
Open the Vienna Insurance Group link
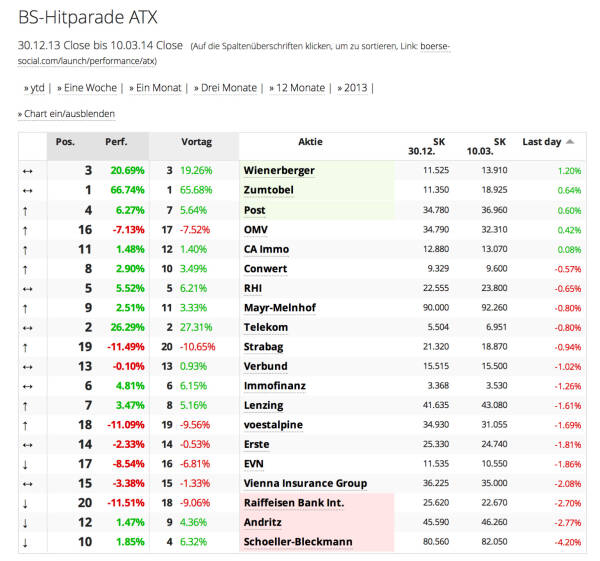point(305,484)
